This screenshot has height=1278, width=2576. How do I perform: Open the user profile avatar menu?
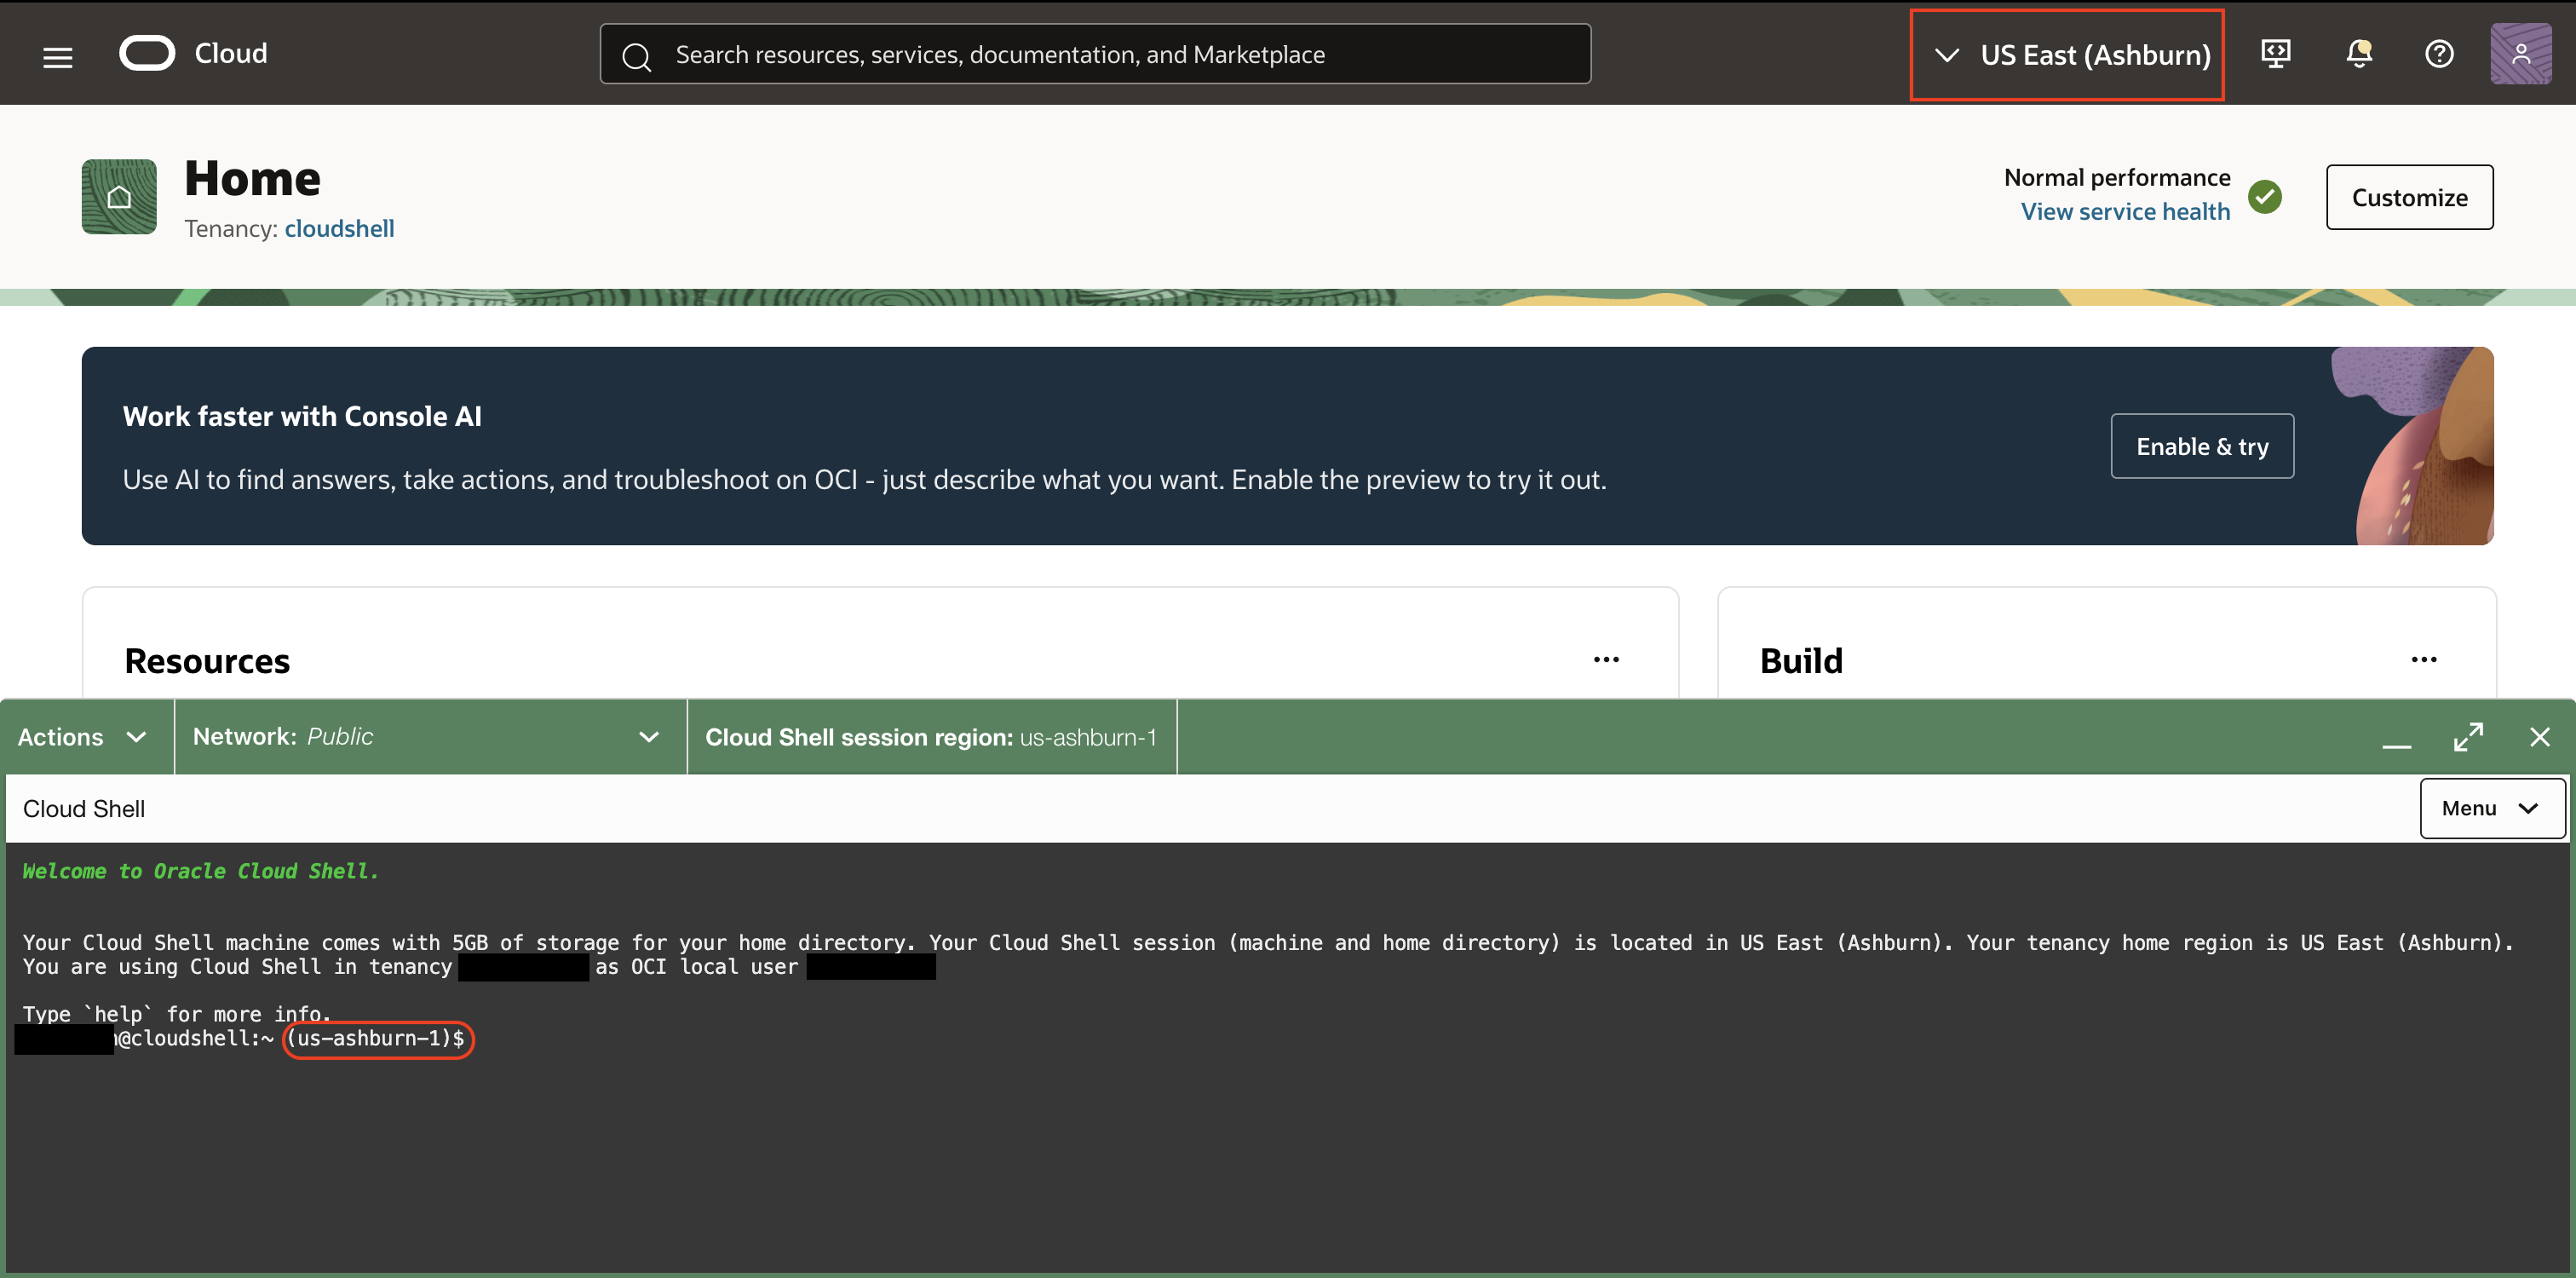tap(2520, 54)
